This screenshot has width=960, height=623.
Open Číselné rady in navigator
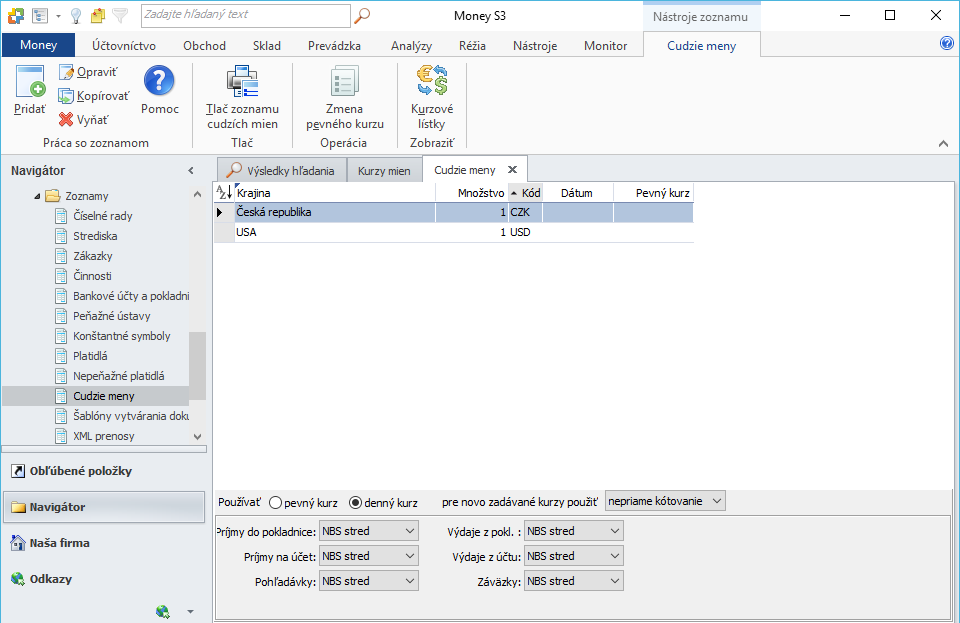click(x=102, y=215)
